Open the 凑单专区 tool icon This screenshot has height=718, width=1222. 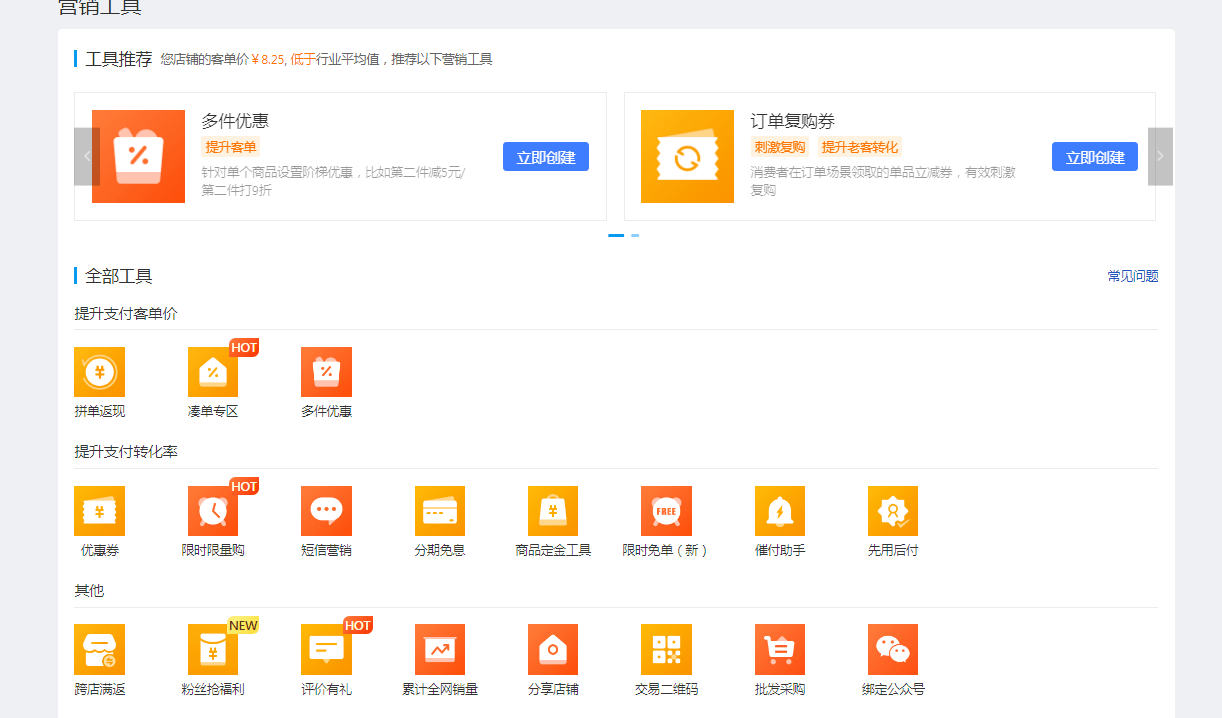click(x=213, y=372)
